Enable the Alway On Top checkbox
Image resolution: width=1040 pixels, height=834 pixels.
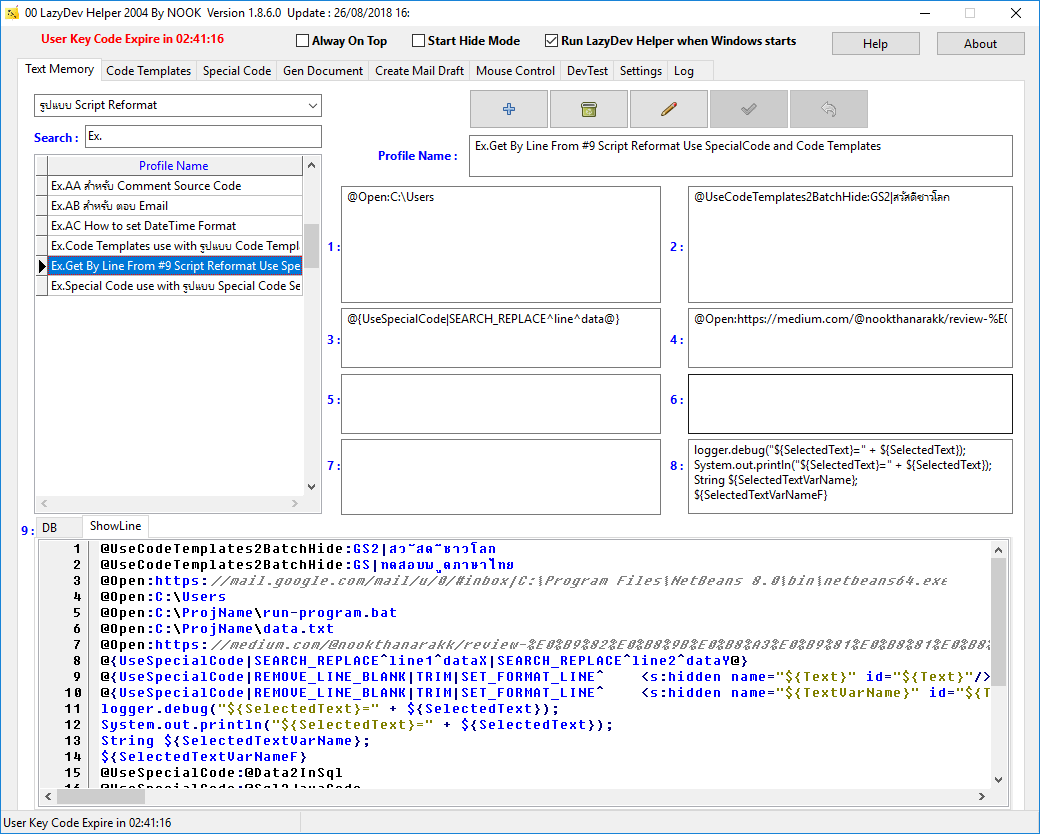(x=302, y=41)
